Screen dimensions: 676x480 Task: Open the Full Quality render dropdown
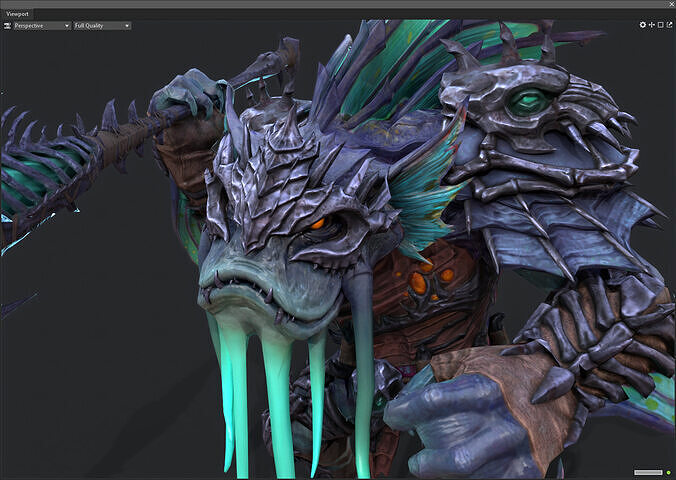pyautogui.click(x=102, y=26)
